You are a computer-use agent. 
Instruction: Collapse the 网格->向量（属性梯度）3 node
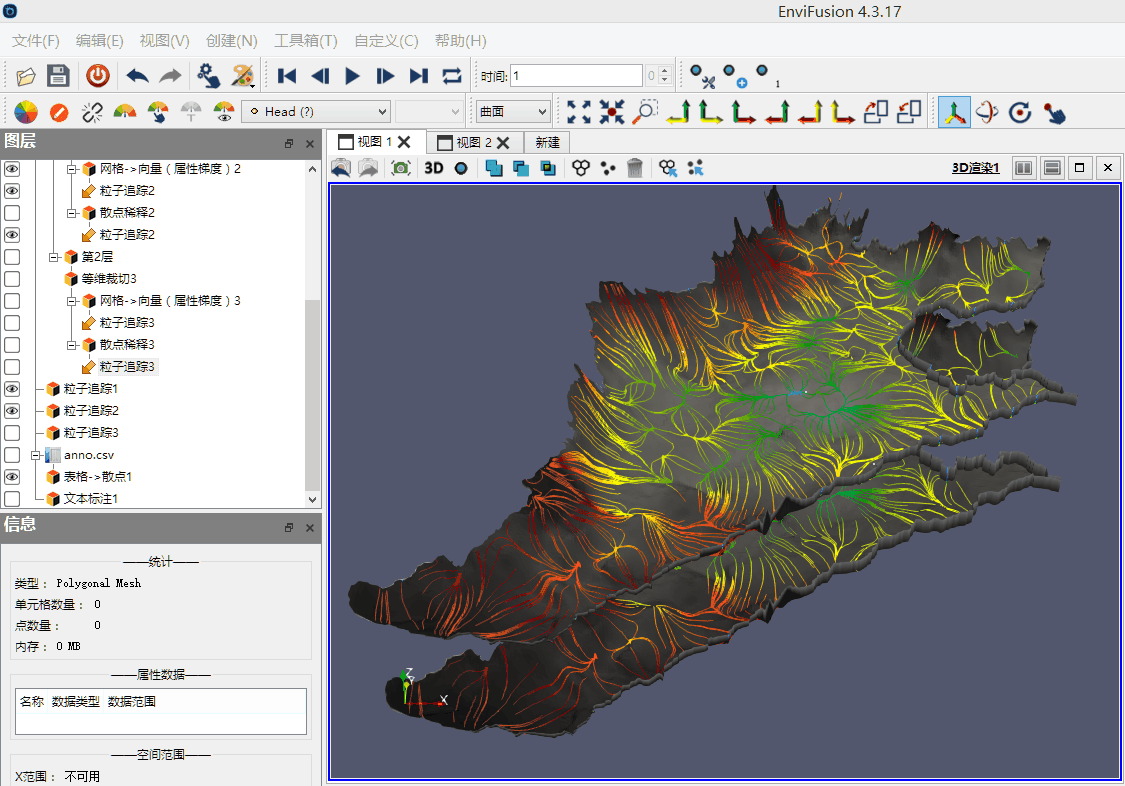tap(72, 301)
